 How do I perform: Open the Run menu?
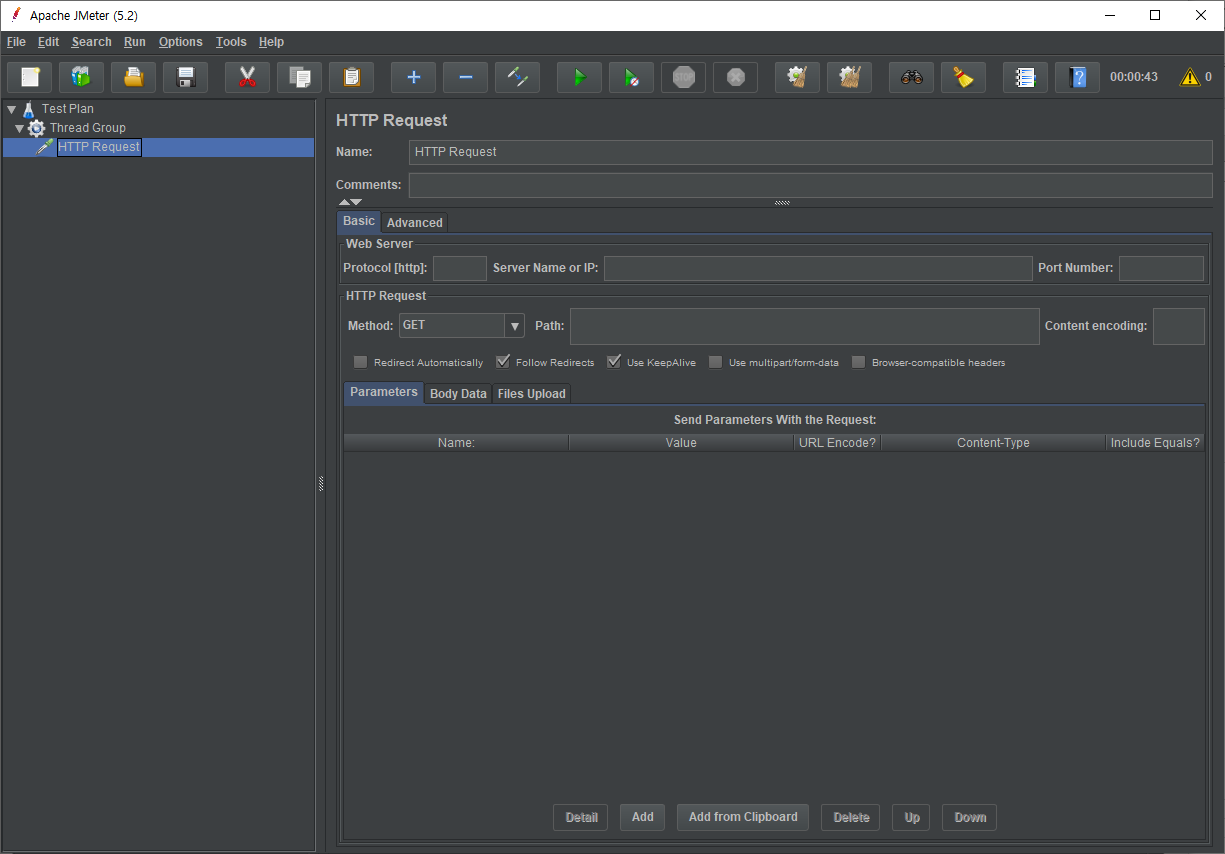pyautogui.click(x=135, y=42)
